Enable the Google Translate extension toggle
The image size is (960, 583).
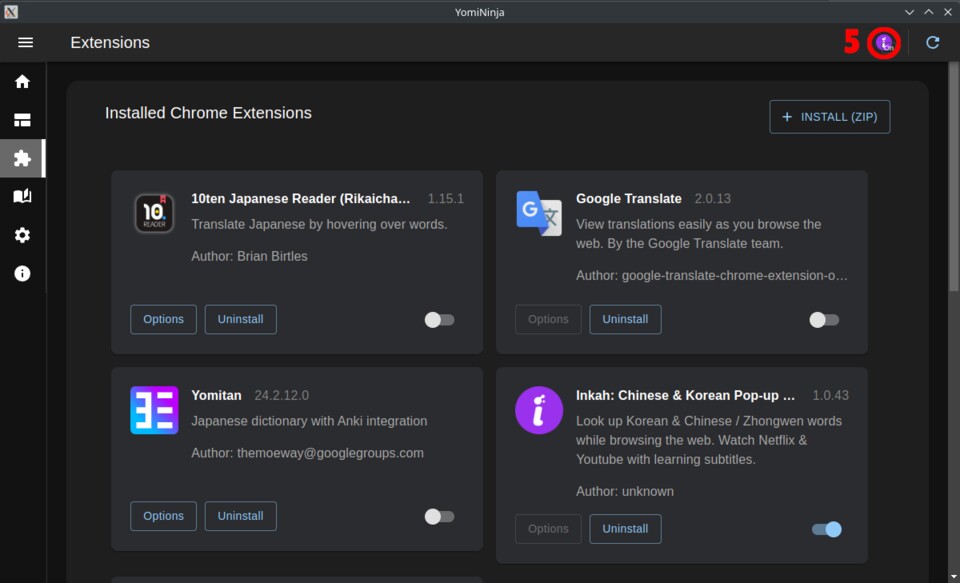coord(823,320)
